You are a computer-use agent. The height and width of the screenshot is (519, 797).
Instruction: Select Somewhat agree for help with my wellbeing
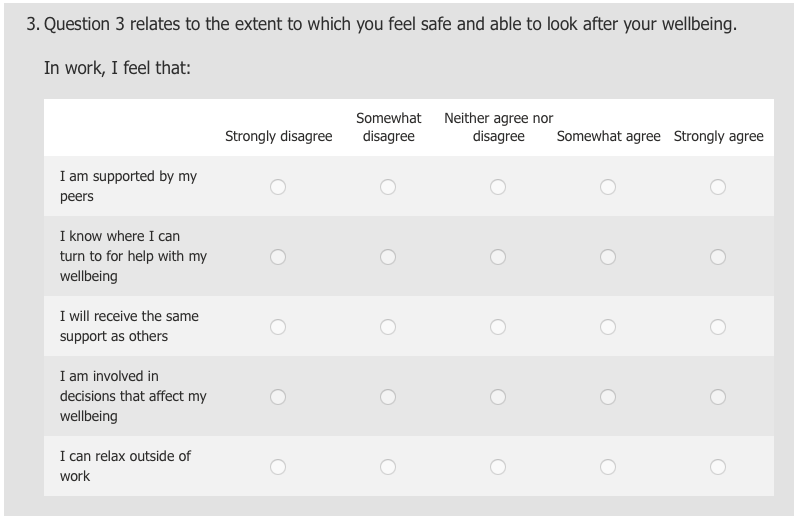[x=608, y=257]
